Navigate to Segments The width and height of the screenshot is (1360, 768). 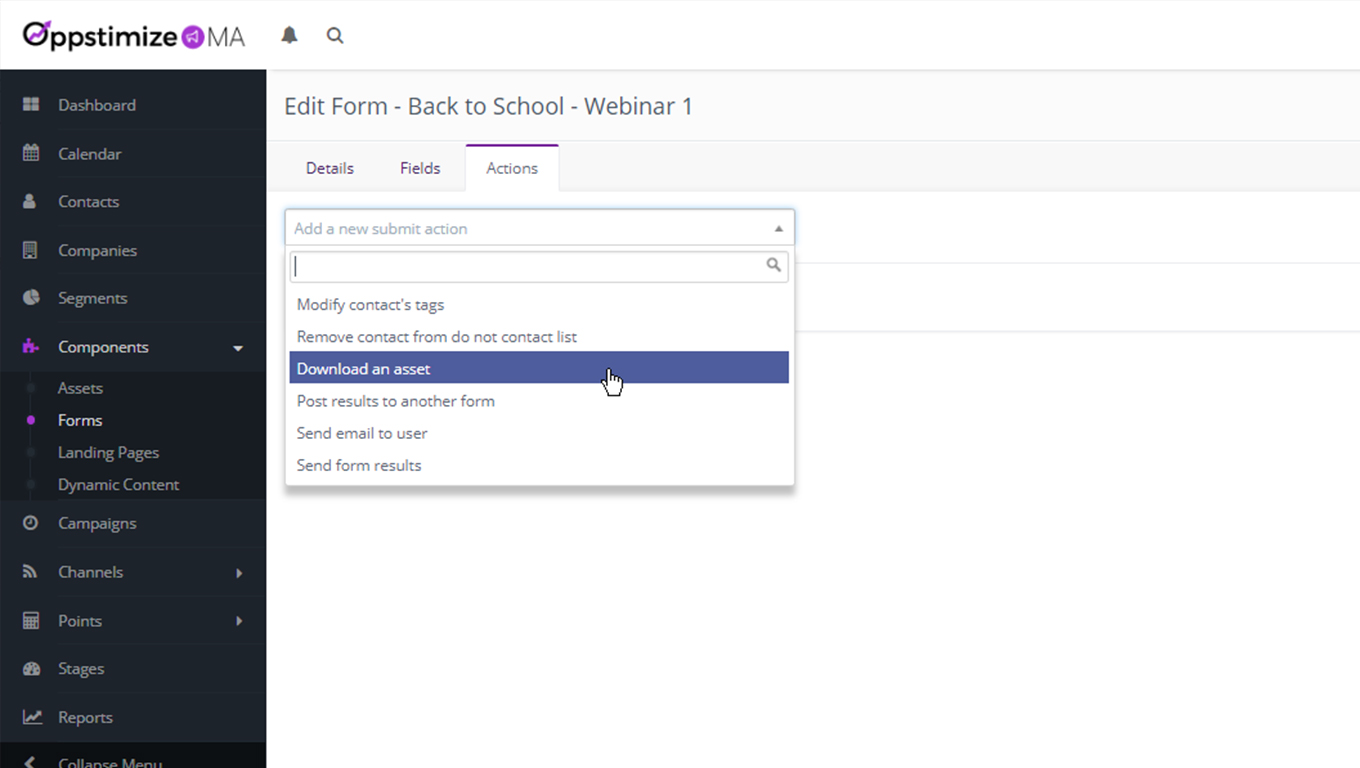93,299
